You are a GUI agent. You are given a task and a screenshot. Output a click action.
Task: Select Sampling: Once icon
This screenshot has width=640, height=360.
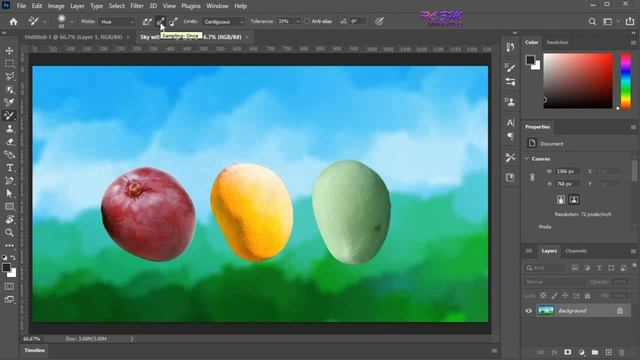pos(160,22)
